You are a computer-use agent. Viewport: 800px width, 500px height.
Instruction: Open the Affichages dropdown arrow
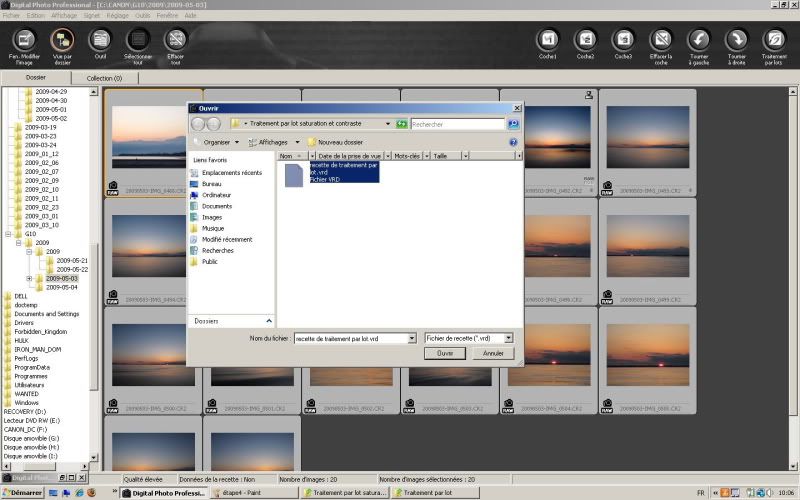(x=297, y=142)
